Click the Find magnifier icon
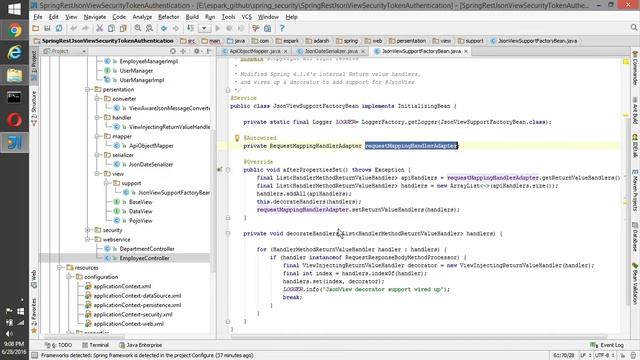This screenshot has height=360, width=640. click(x=138, y=28)
